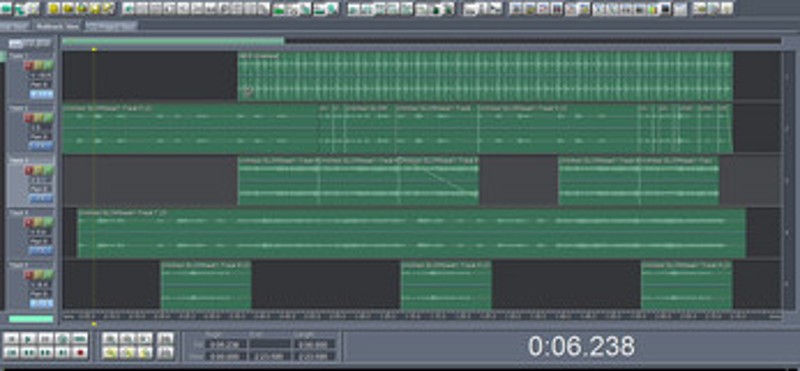Zoom out to show the full session
Viewport: 800px width, 371px height.
coord(144,338)
